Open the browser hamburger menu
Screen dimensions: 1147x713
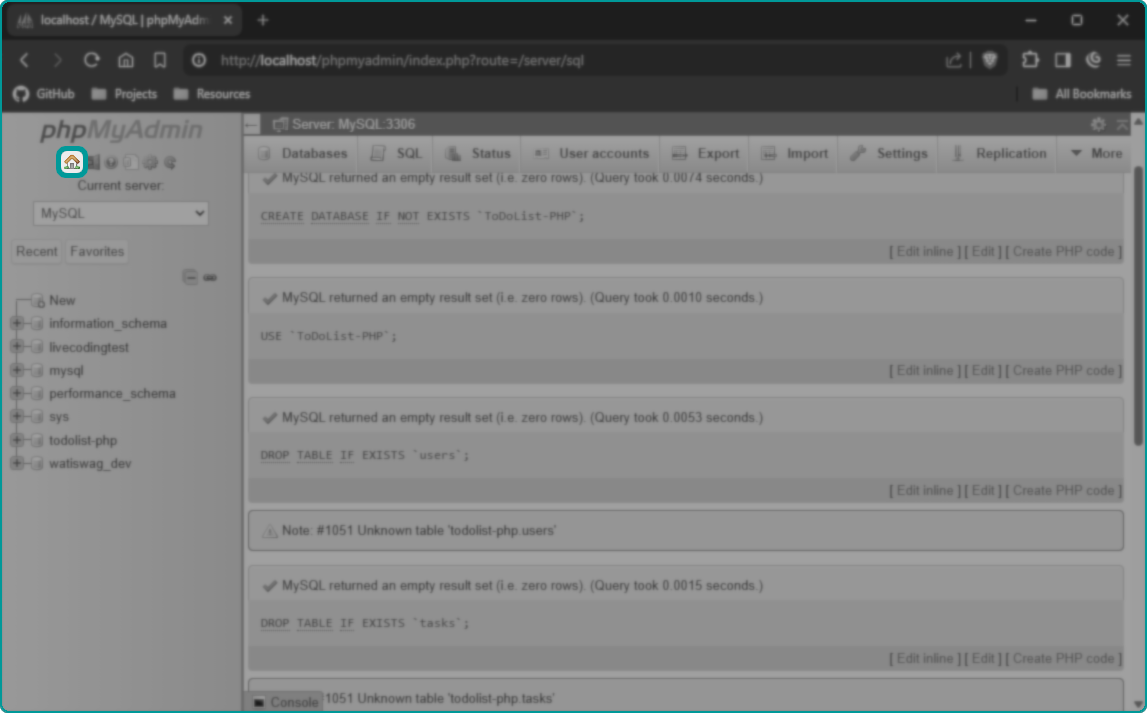tap(1124, 60)
